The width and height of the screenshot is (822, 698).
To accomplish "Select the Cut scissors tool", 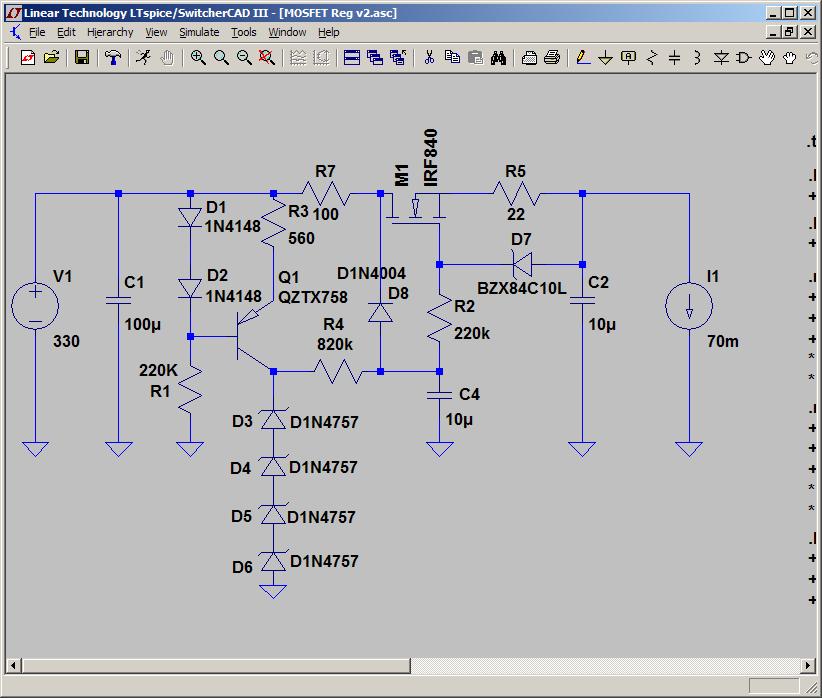I will [429, 57].
